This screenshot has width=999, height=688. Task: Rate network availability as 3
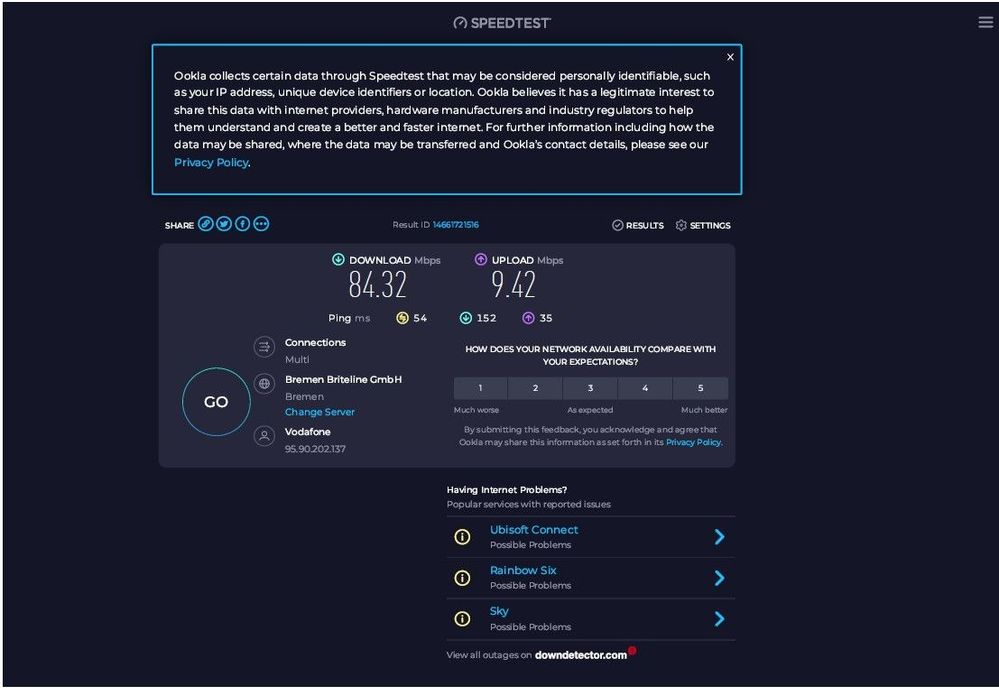pos(591,388)
